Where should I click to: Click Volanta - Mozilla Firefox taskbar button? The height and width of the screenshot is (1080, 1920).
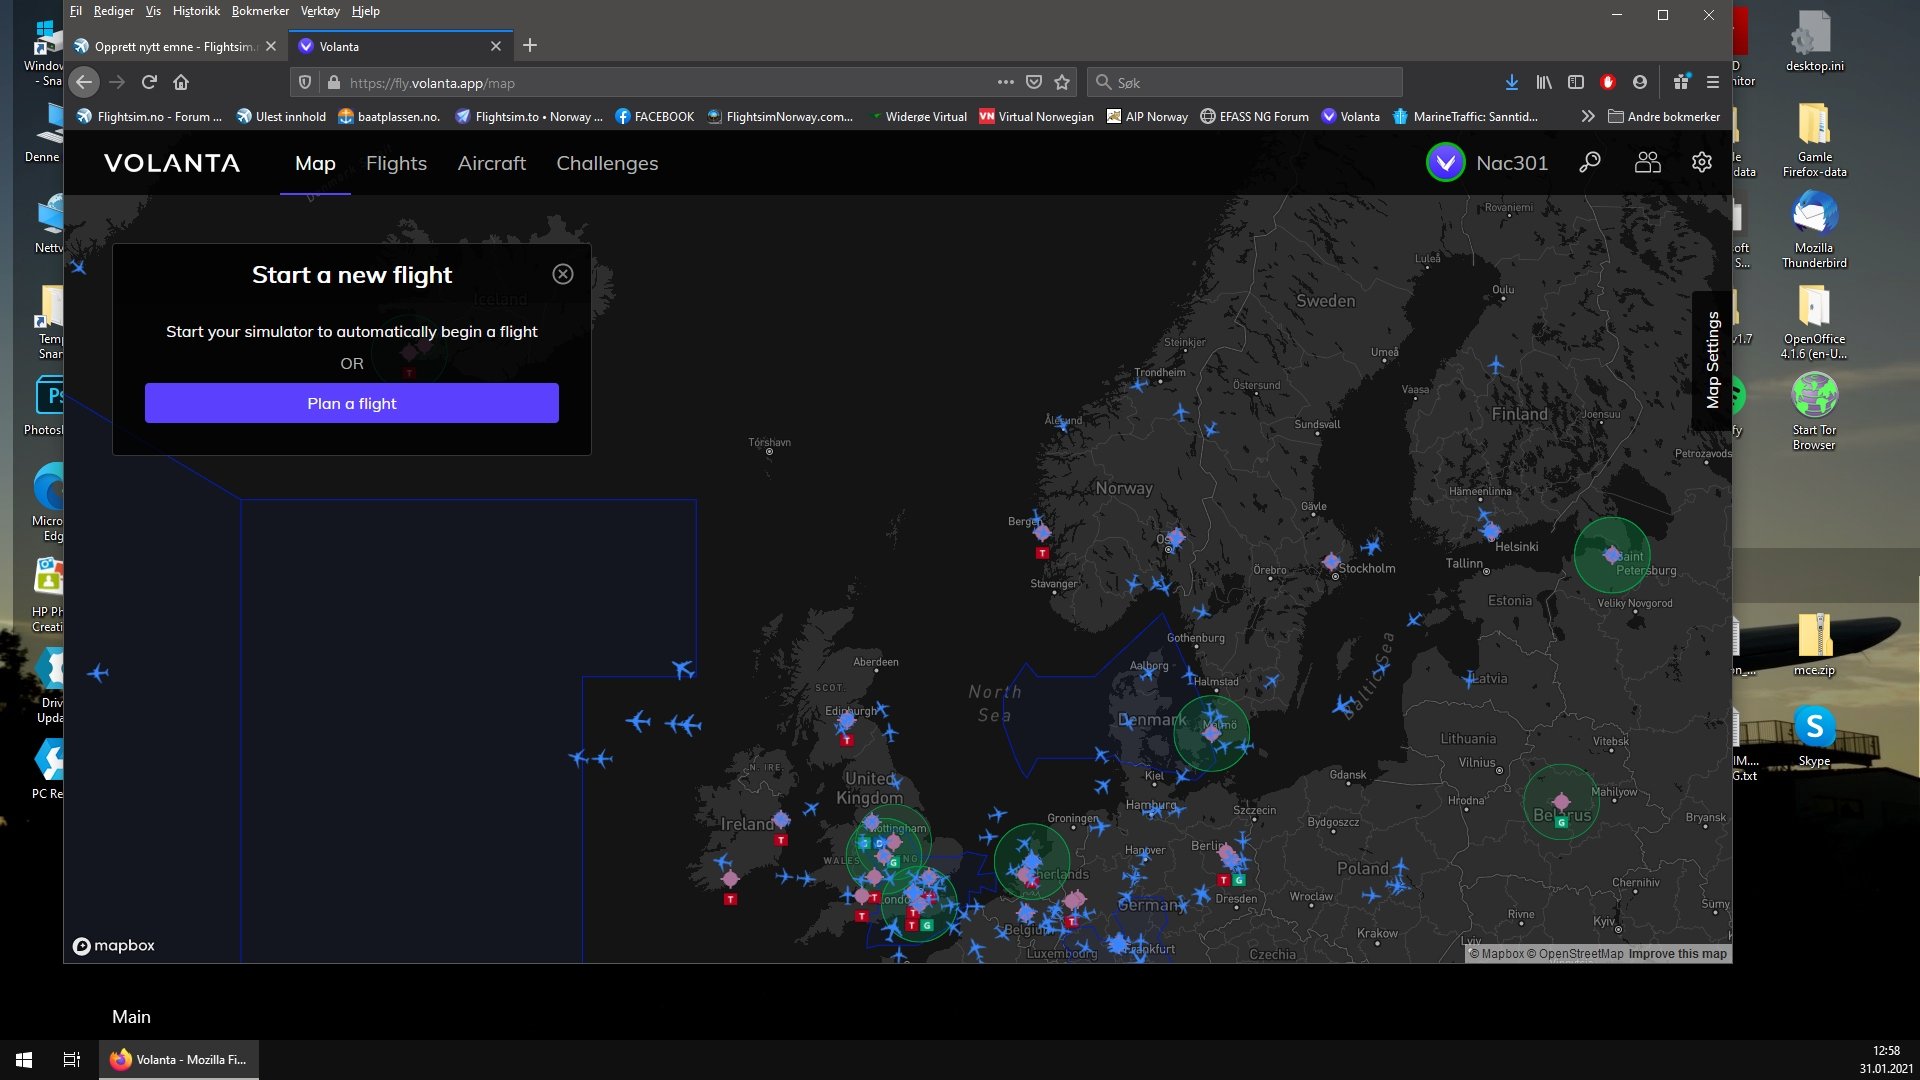click(179, 1059)
